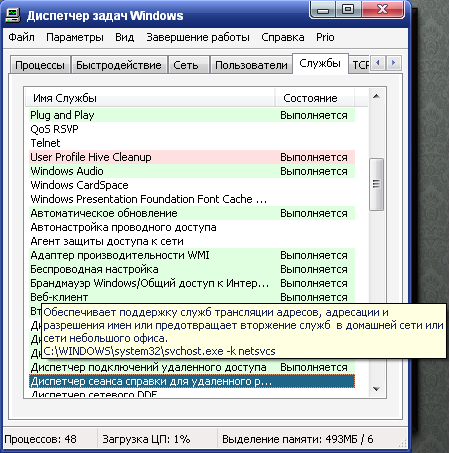Click the tab strip left arrow

pyautogui.click(x=378, y=62)
